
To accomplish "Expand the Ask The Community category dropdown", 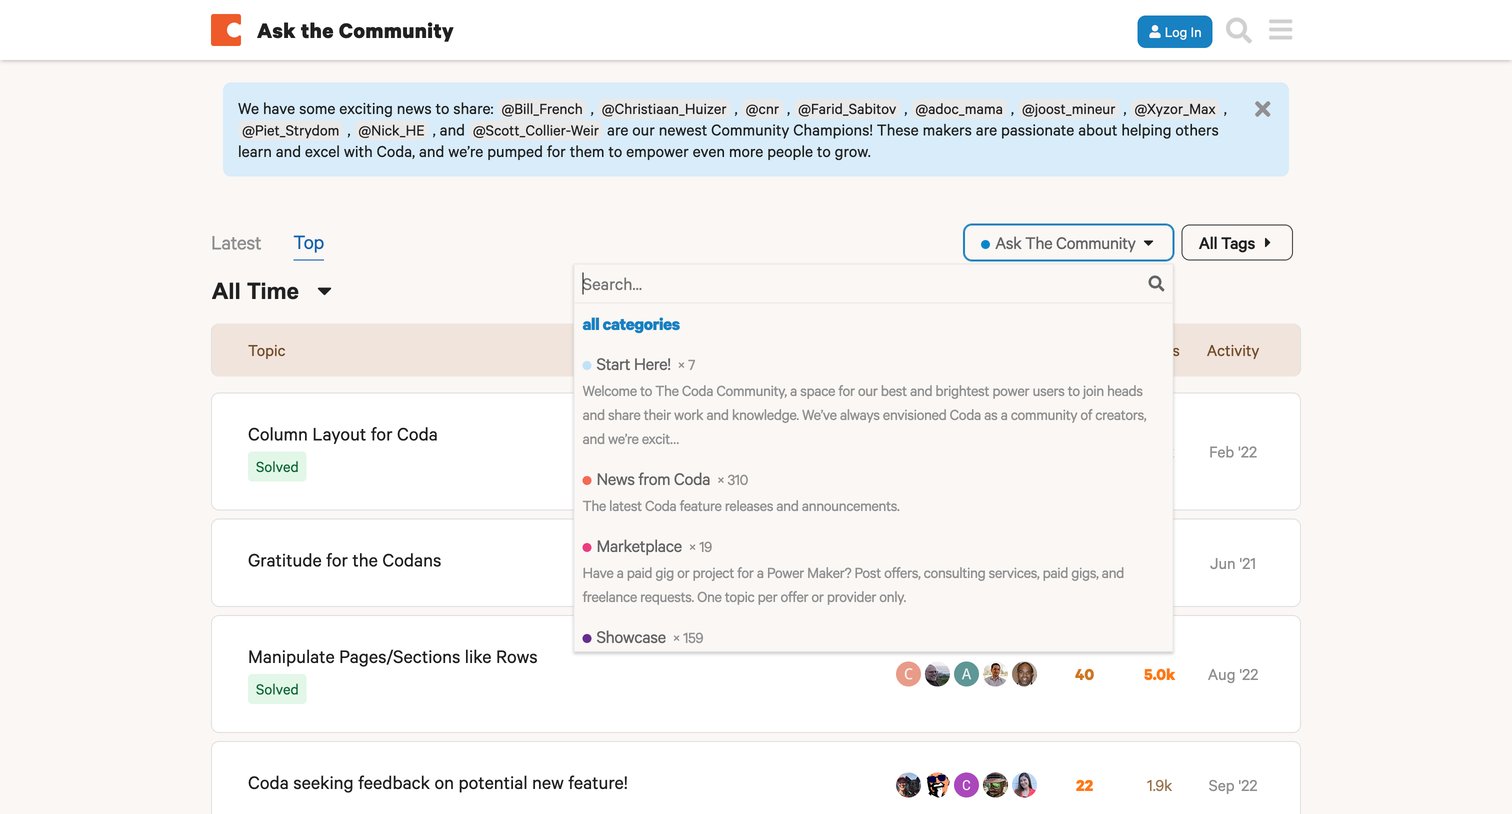I will coord(1068,243).
